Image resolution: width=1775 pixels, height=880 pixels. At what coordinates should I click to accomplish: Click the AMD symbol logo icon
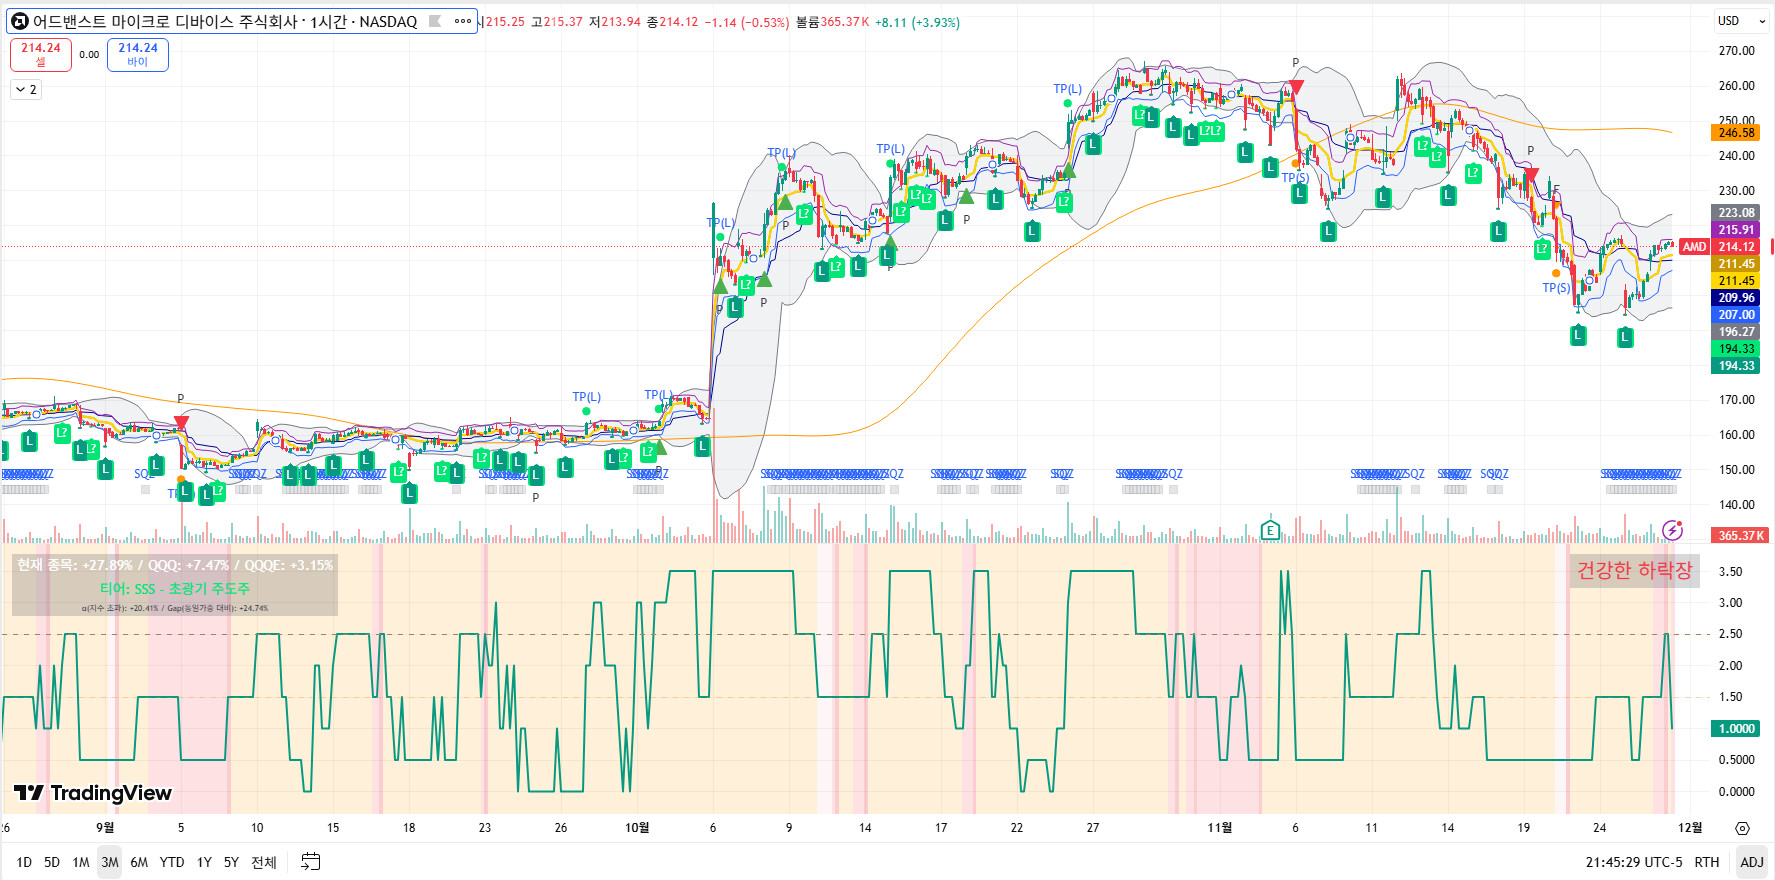(19, 21)
